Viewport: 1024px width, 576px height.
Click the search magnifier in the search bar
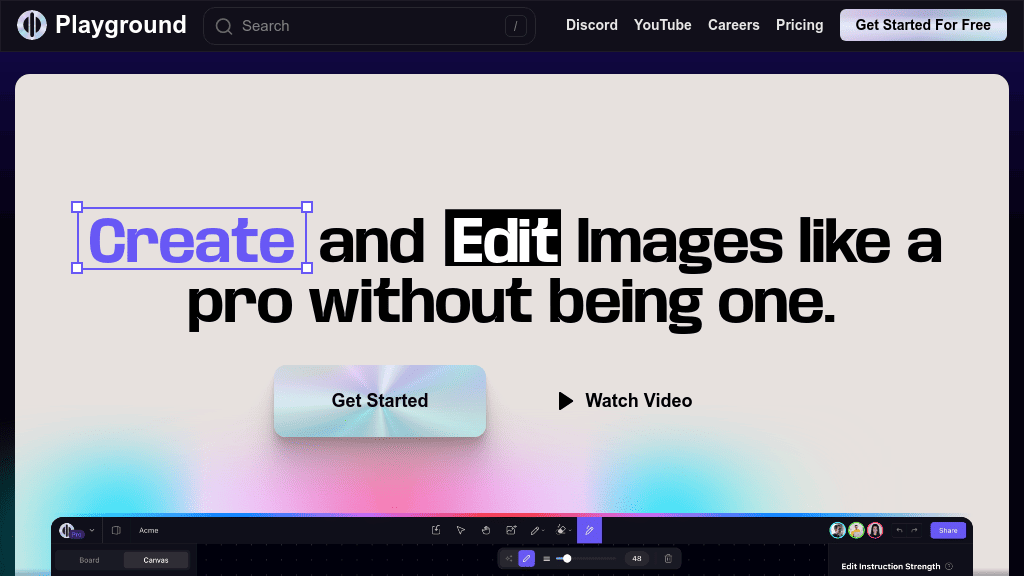tap(224, 25)
